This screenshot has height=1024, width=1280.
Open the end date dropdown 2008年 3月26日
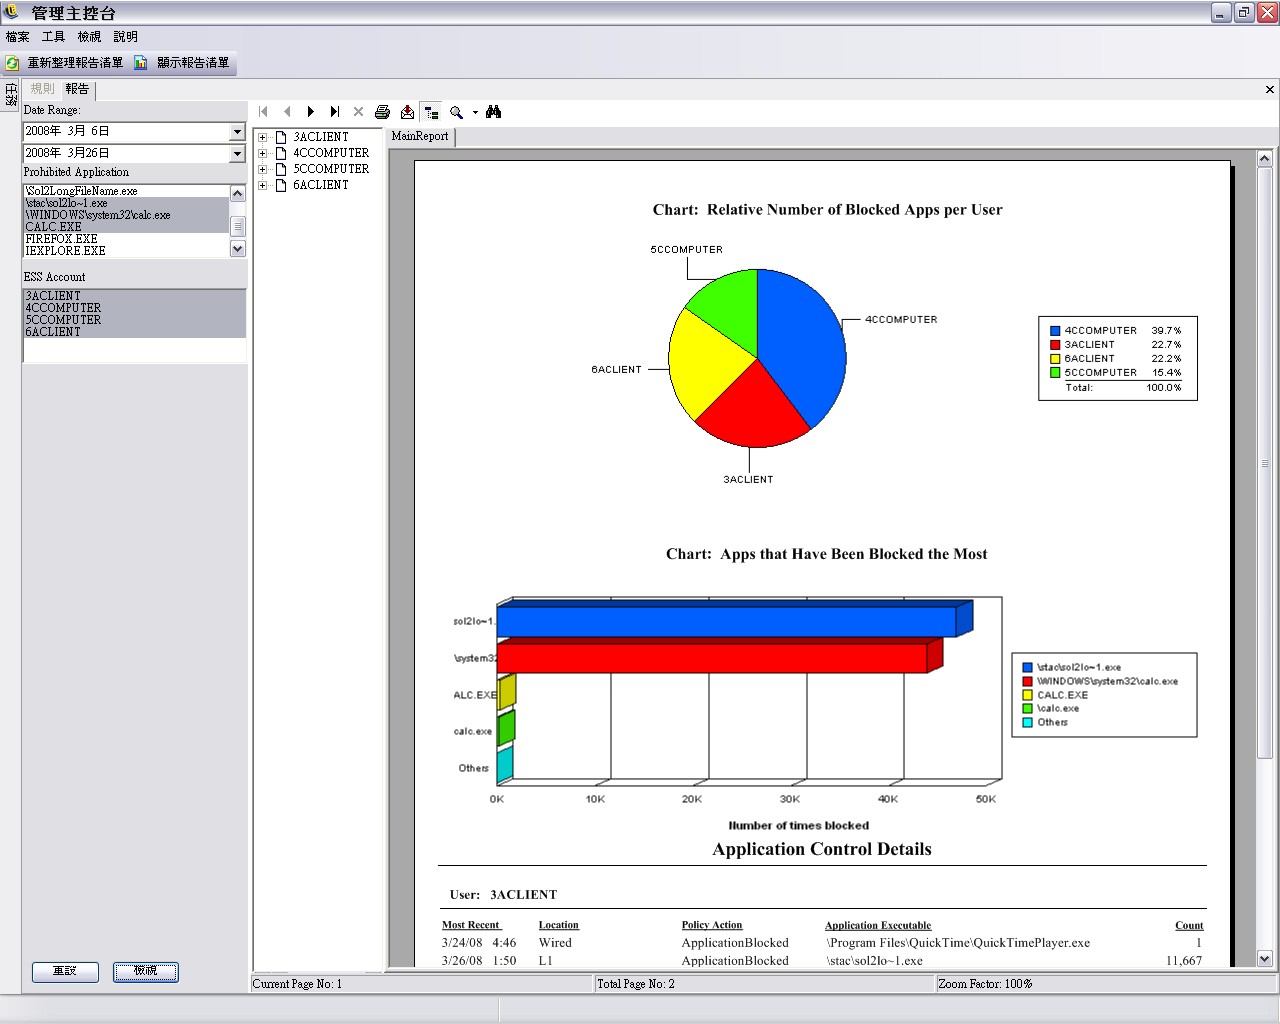237,154
